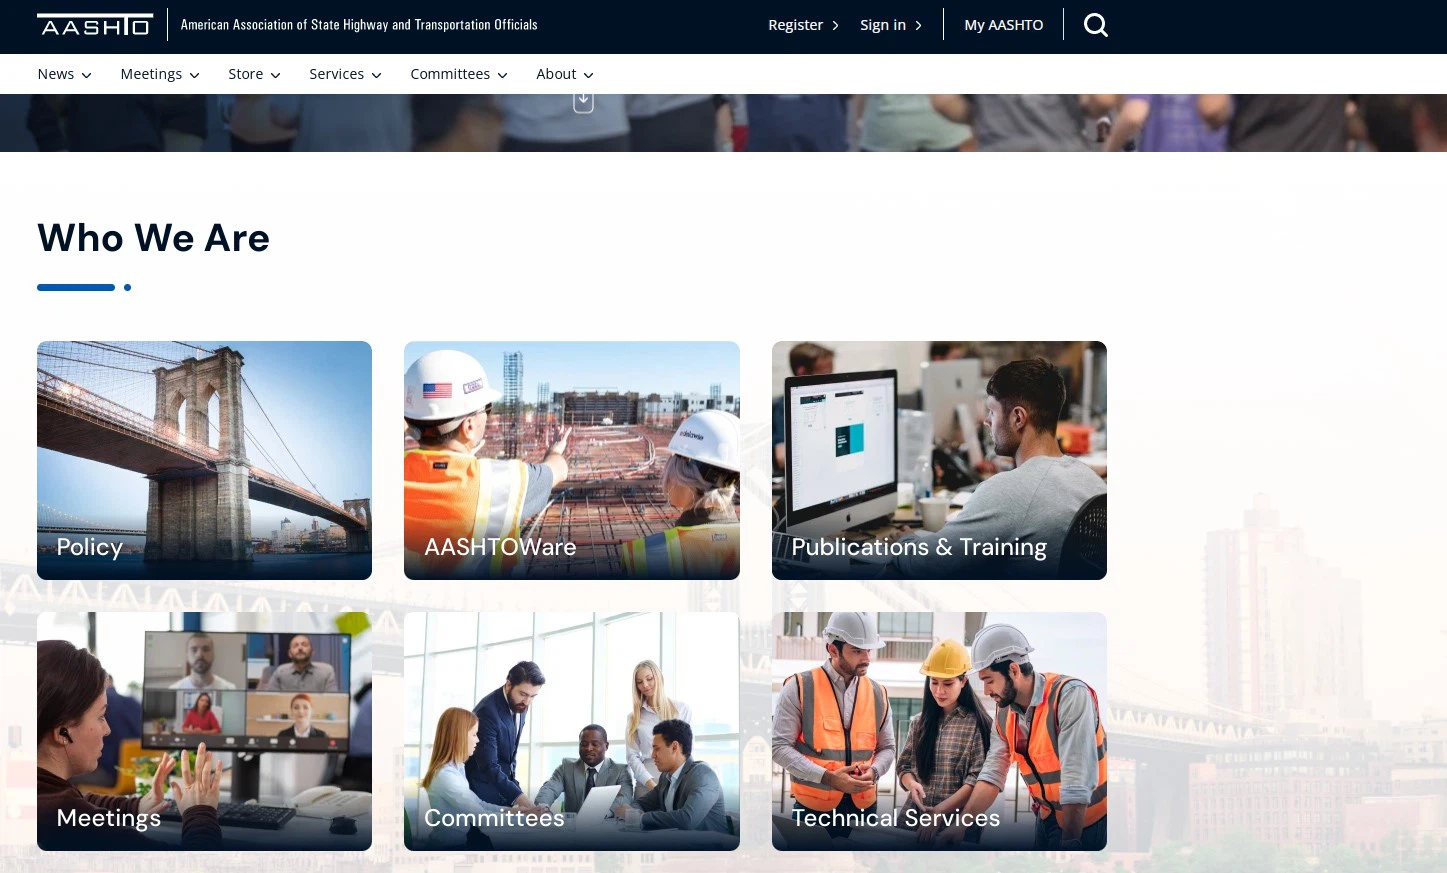The image size is (1447, 873).
Task: Open the Policy bridge card
Action: click(204, 460)
